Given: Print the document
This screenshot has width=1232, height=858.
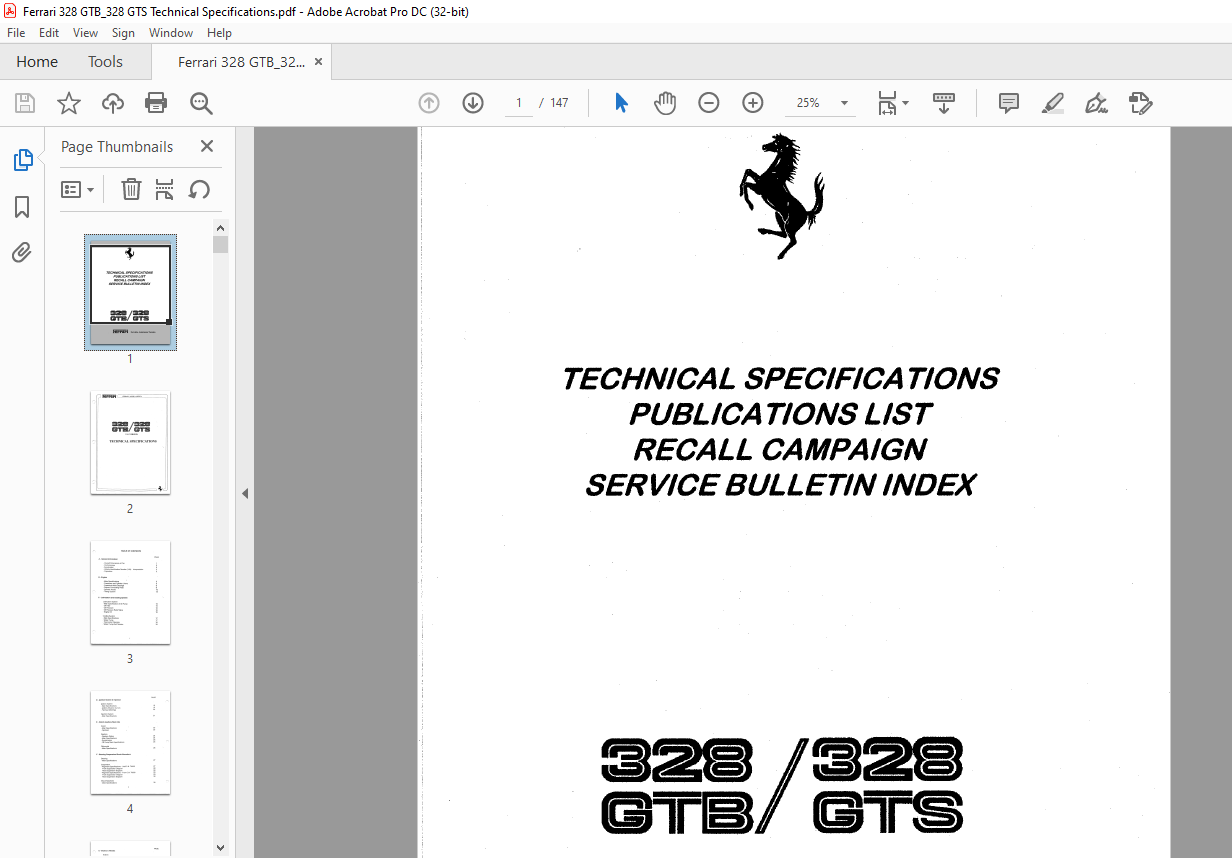Looking at the screenshot, I should click(x=156, y=103).
